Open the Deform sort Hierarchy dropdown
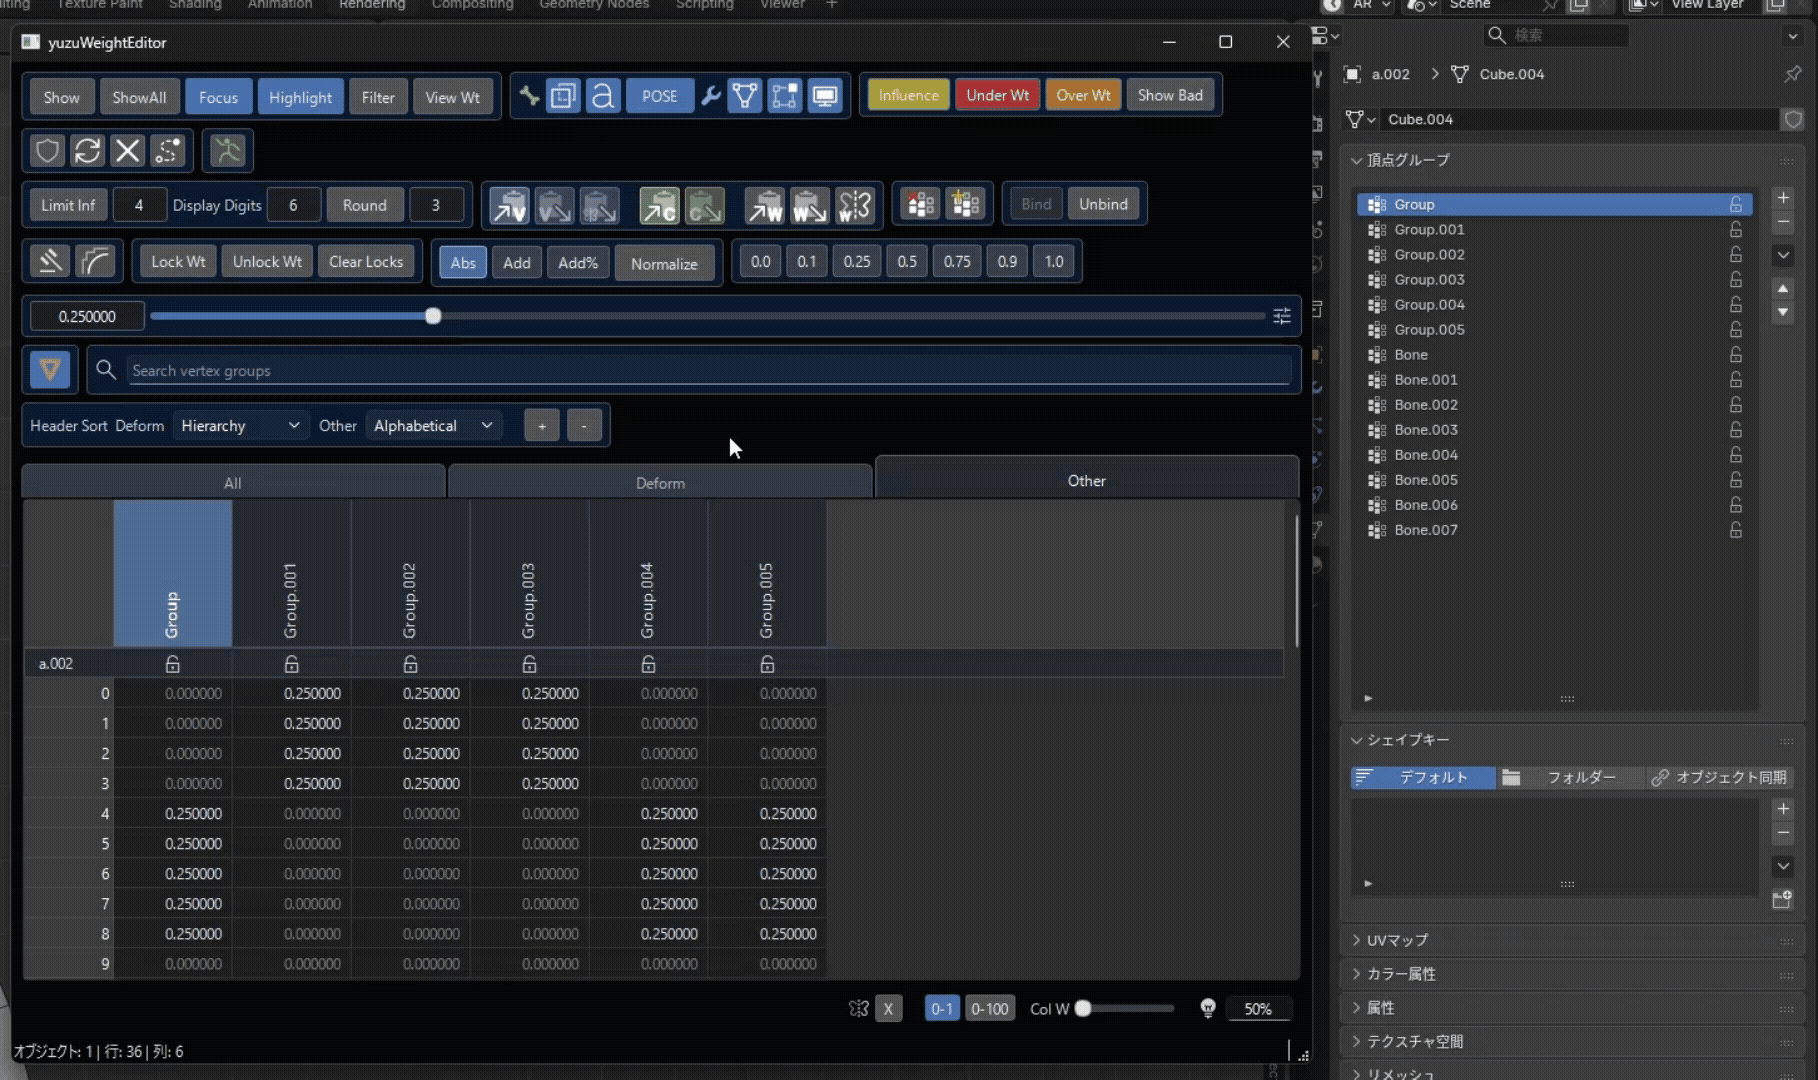Viewport: 1818px width, 1080px height. point(240,426)
